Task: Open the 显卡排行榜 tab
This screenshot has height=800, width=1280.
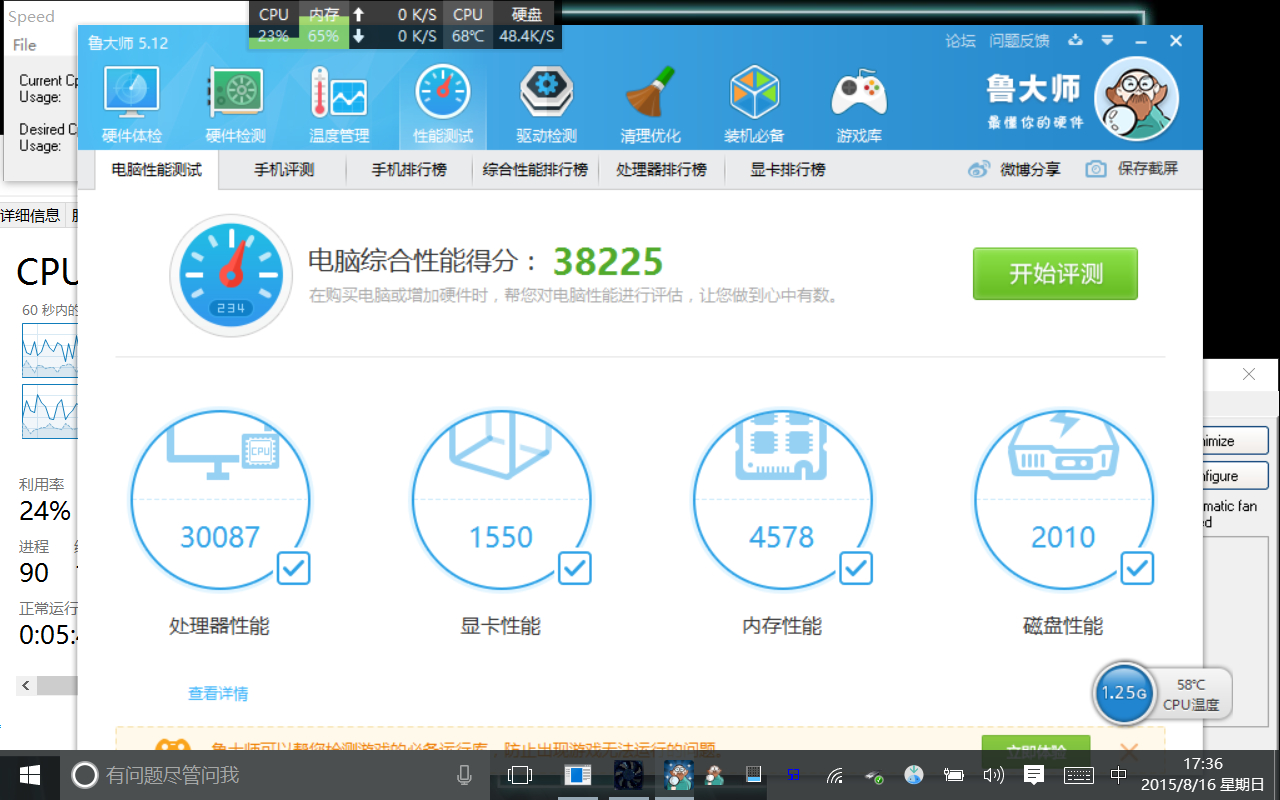Action: tap(788, 170)
